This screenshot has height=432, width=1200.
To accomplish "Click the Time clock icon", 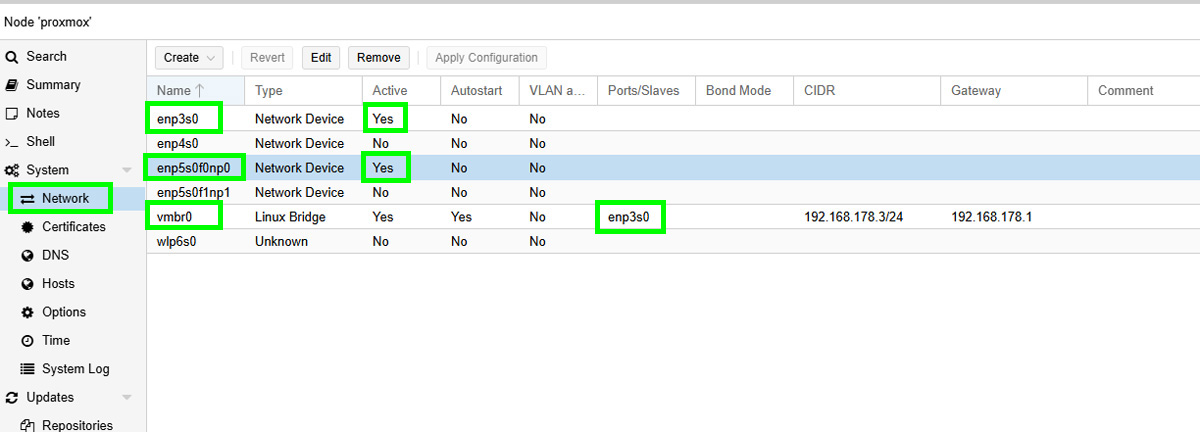I will tap(27, 341).
